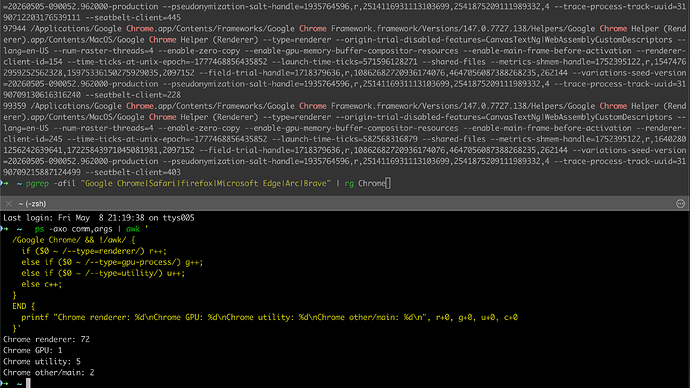Click the "else c++;" script line
The image size is (690, 388).
pyautogui.click(x=42, y=284)
